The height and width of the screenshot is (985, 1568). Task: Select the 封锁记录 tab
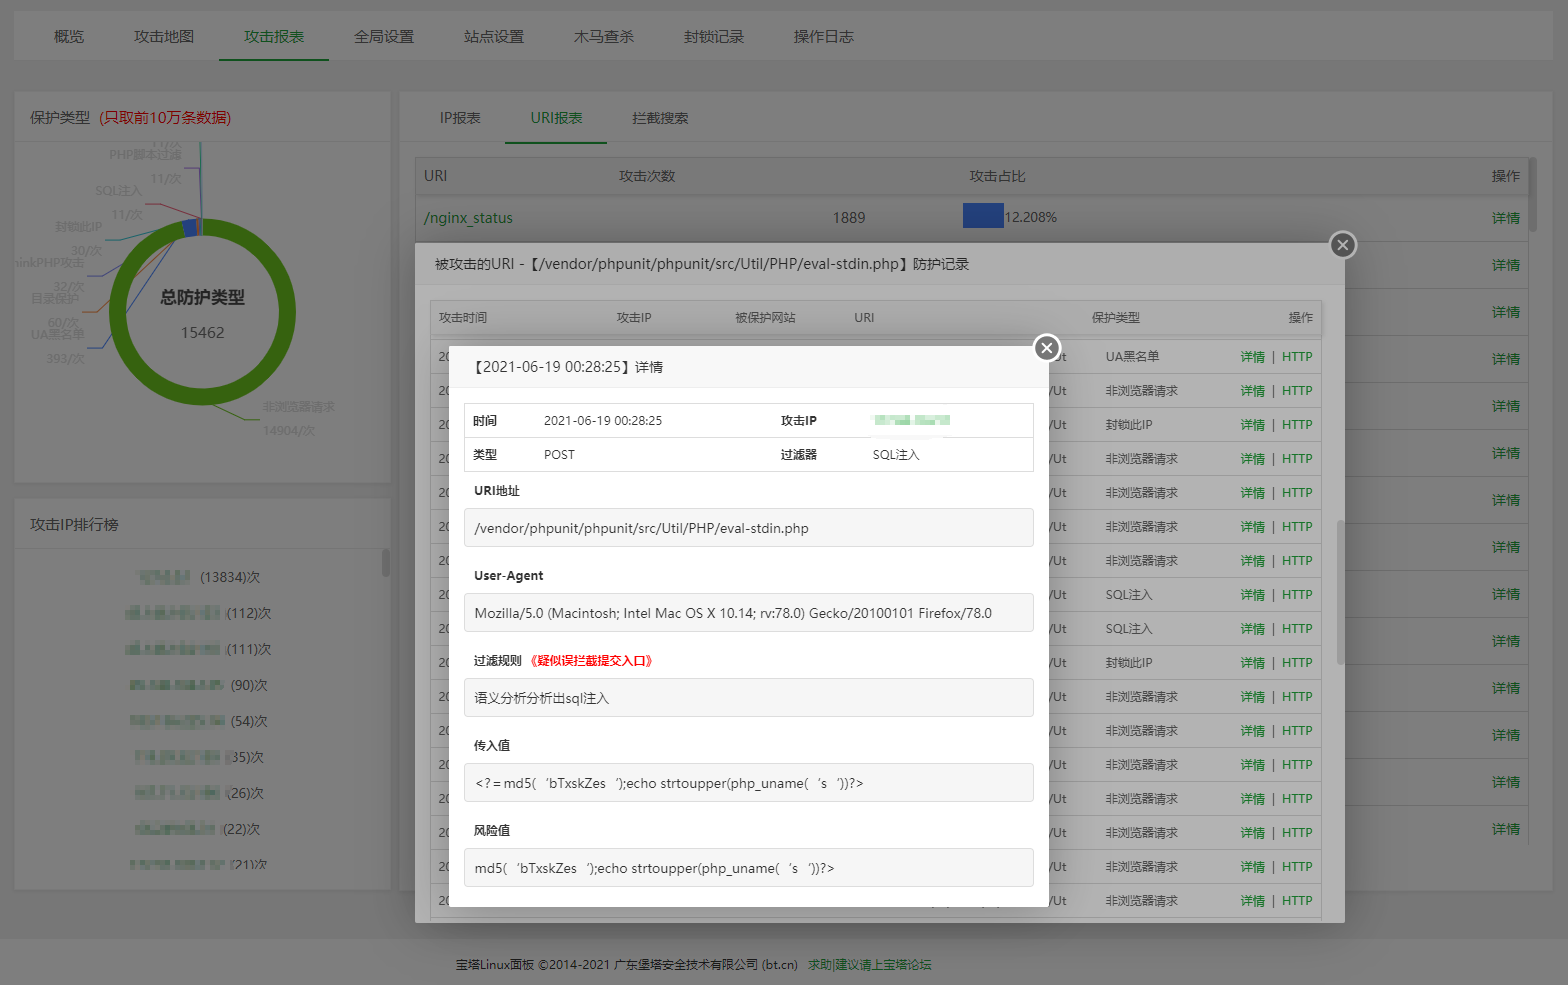(x=714, y=37)
